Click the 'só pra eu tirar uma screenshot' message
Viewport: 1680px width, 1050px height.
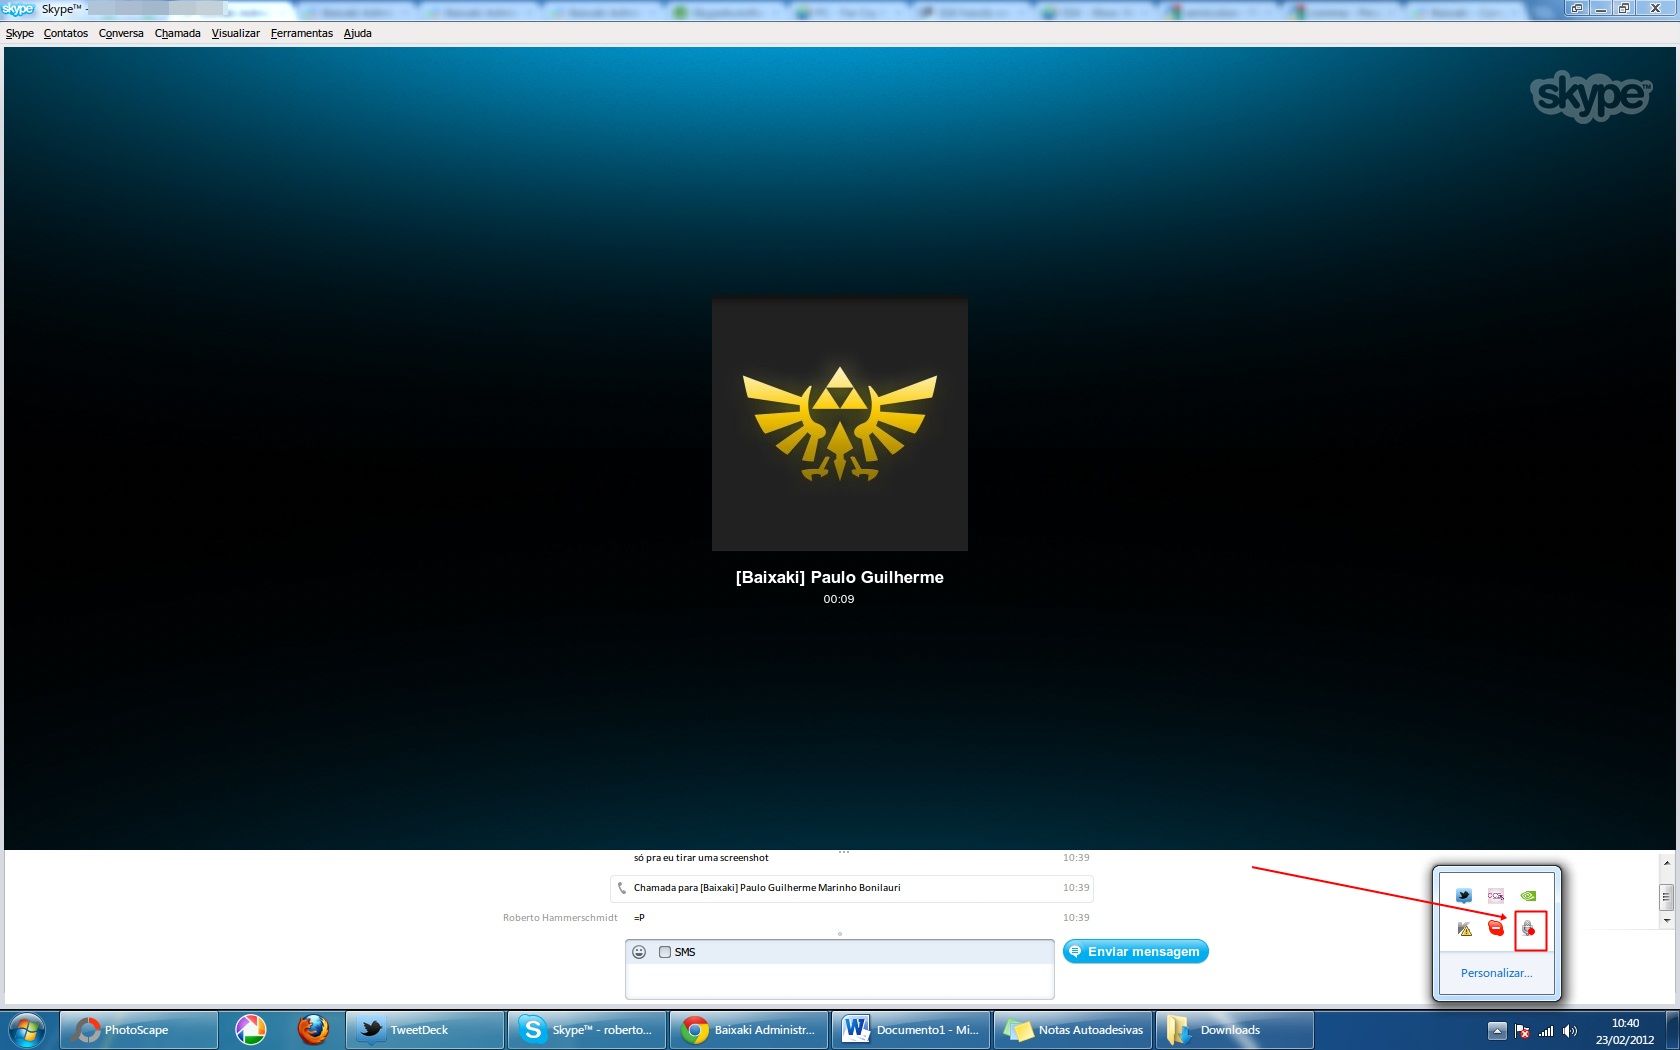[x=701, y=858]
